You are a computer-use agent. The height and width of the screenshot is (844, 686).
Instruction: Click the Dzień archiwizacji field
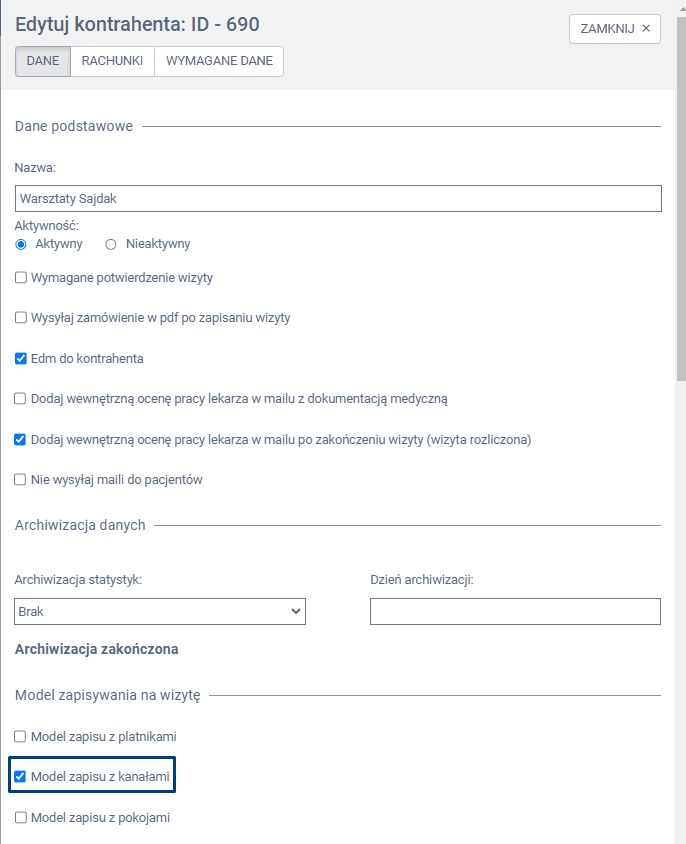tap(515, 611)
